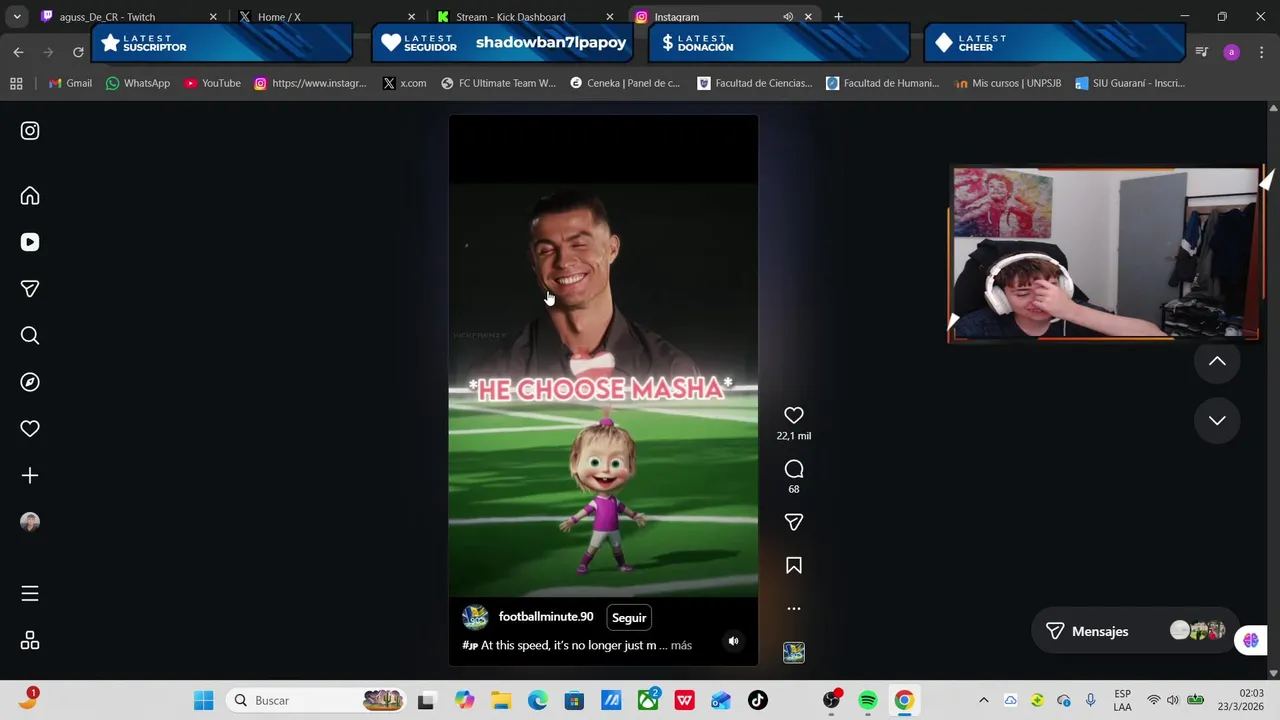
Task: Follow footballminute.90 with the Seguir button
Action: point(629,618)
